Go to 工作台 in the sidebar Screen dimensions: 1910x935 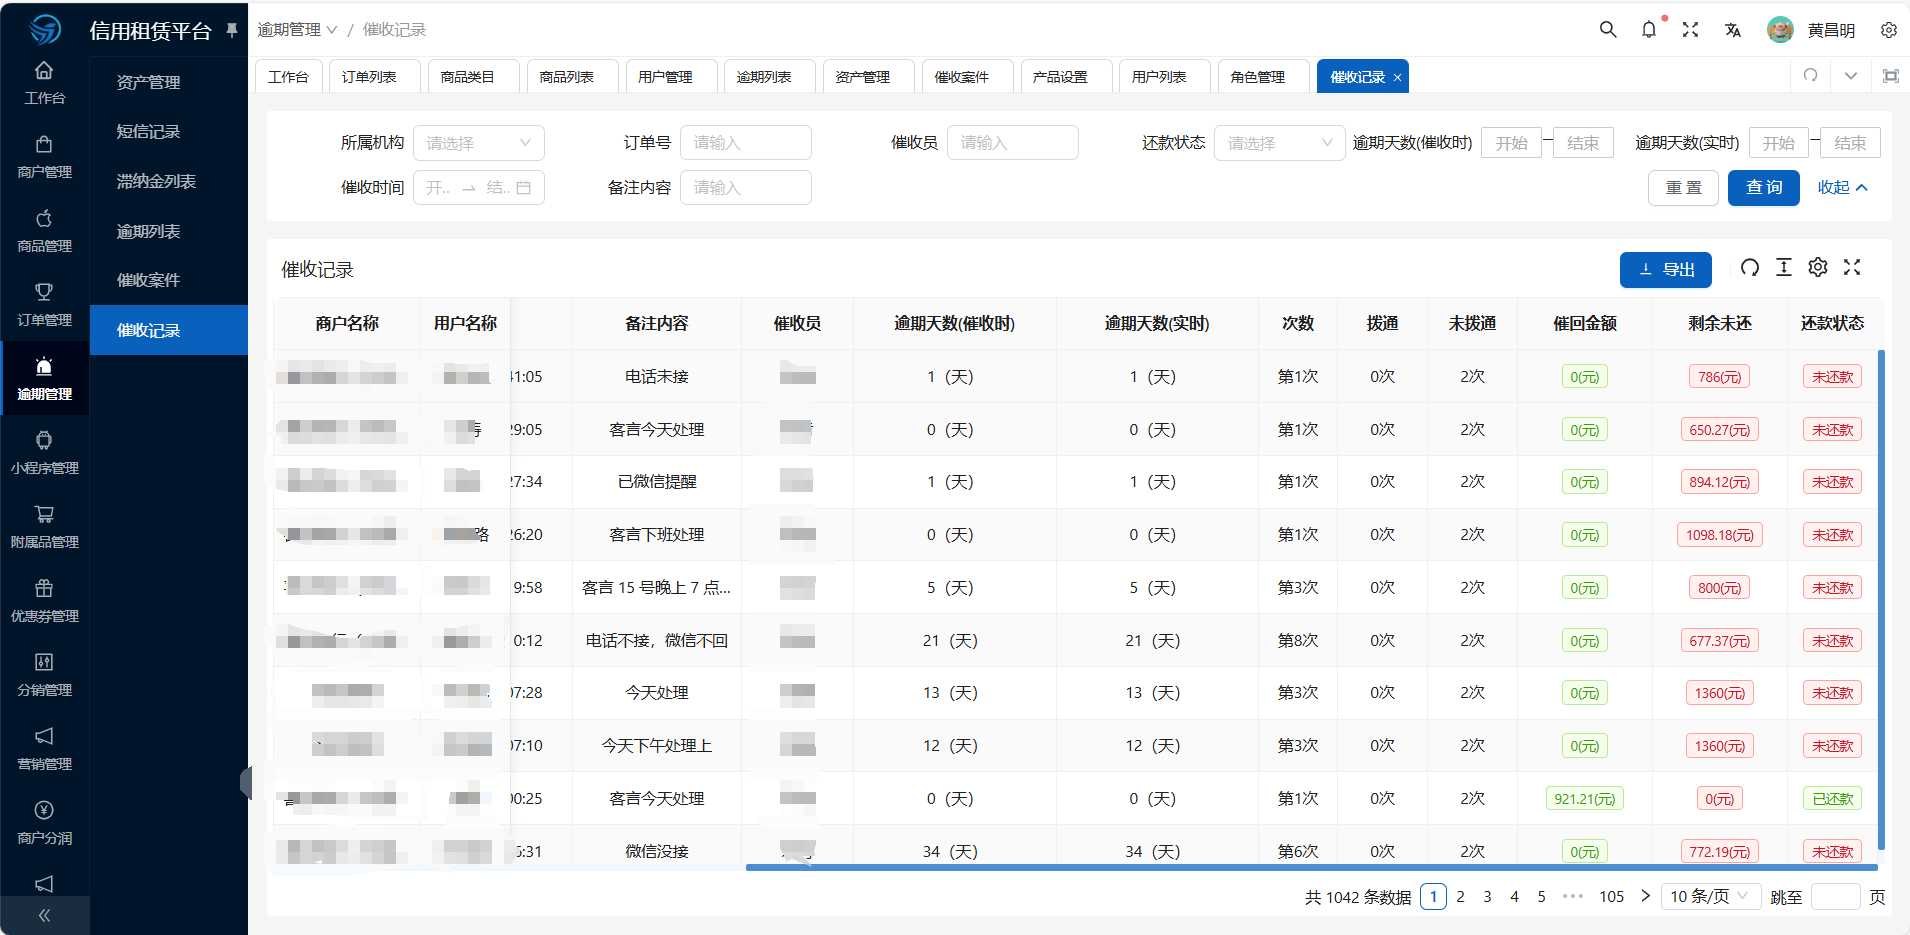[44, 83]
